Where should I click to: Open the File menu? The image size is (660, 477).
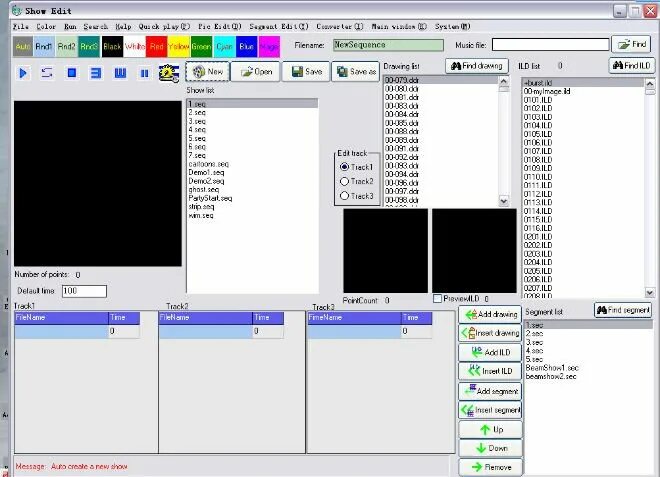tap(21, 26)
